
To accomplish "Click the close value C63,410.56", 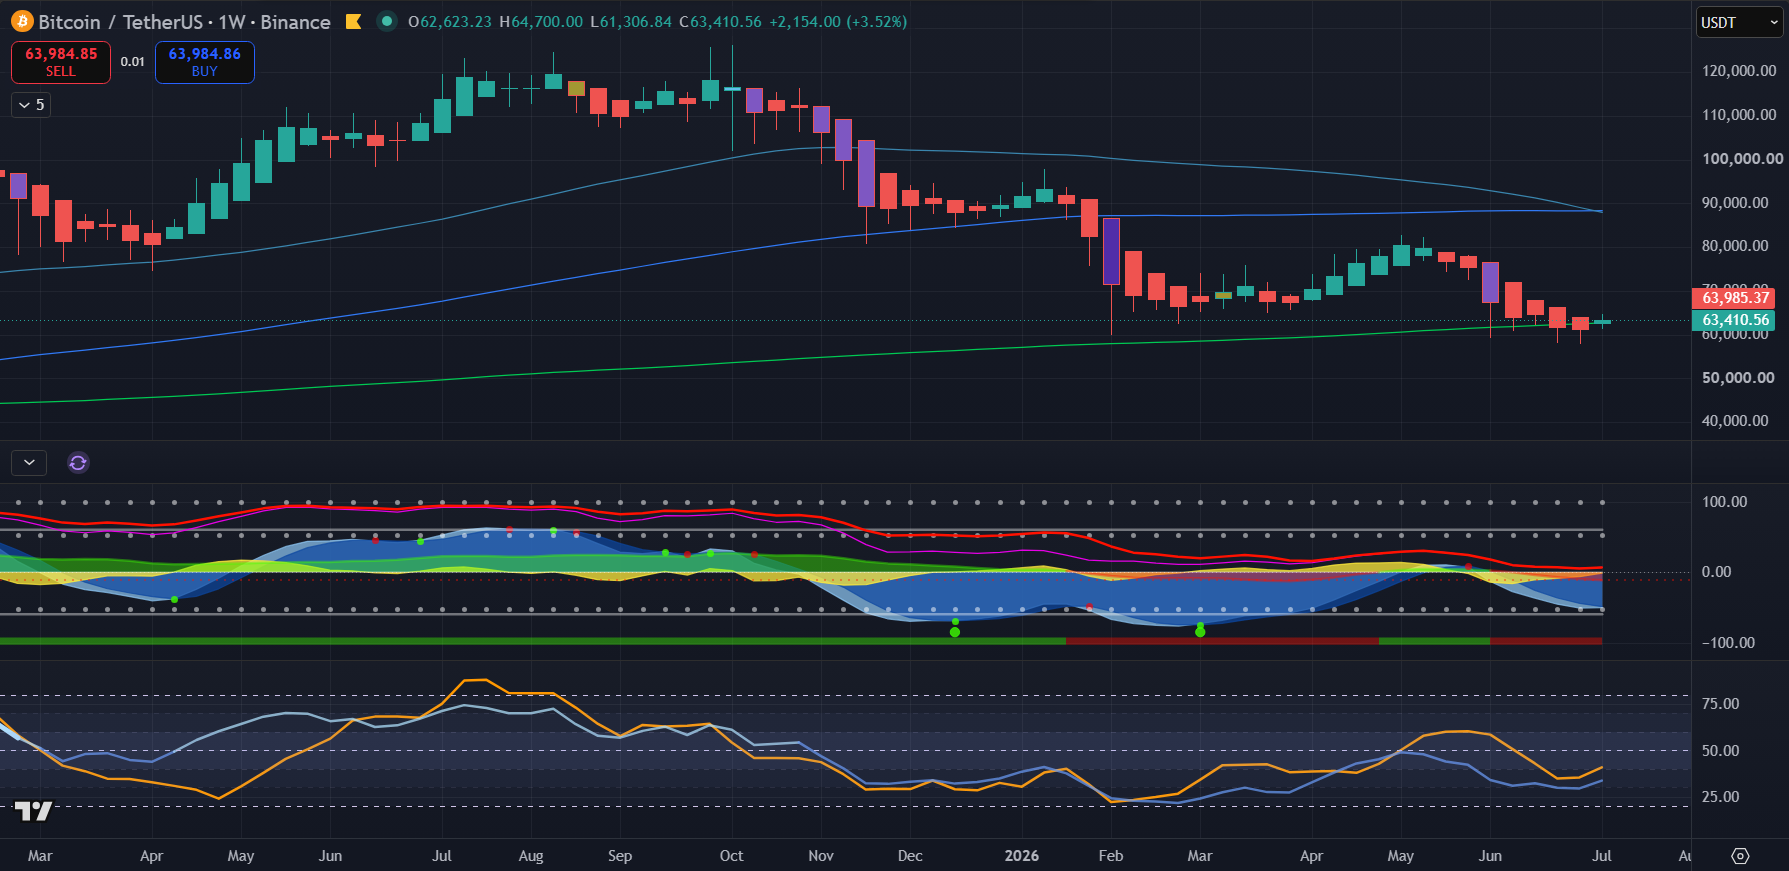I will [720, 22].
